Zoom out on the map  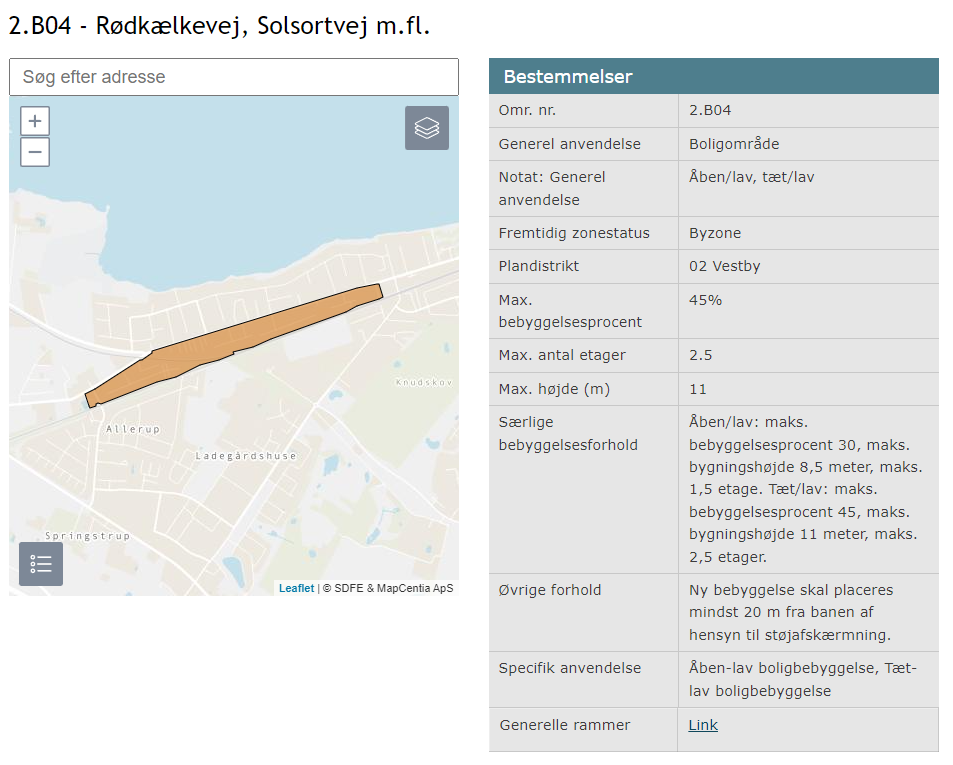[x=35, y=152]
